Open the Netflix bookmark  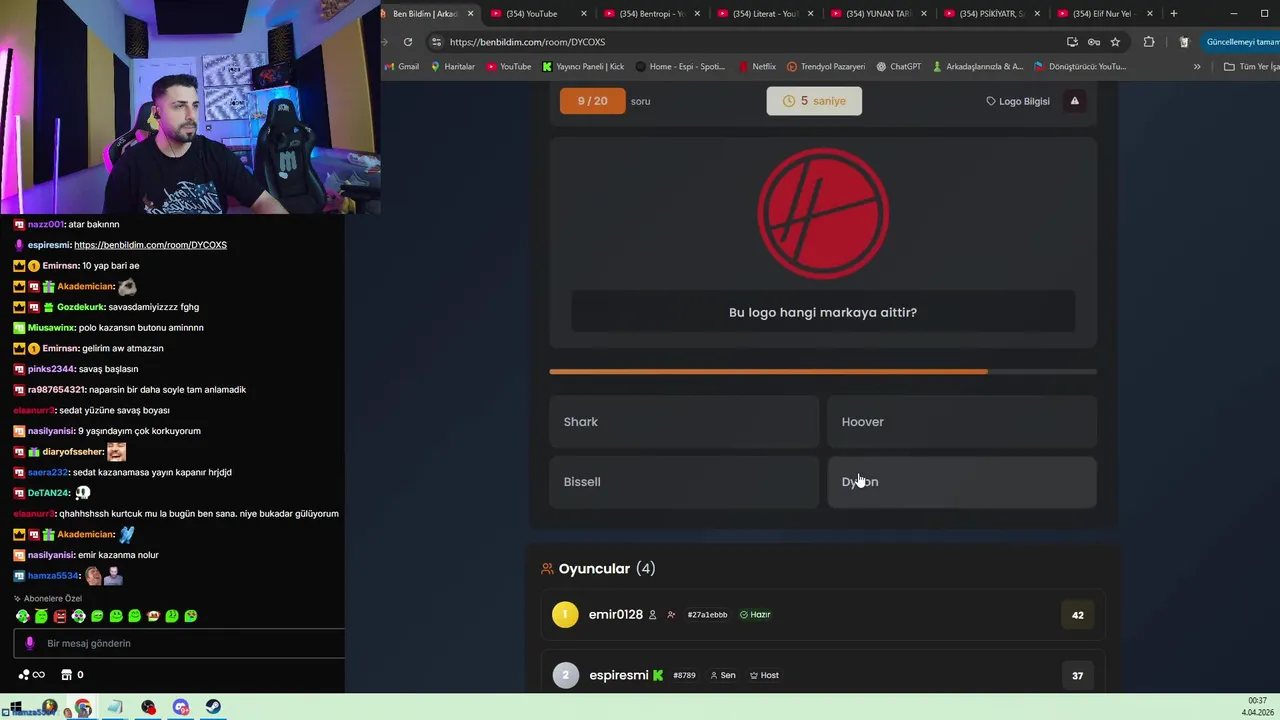point(757,67)
